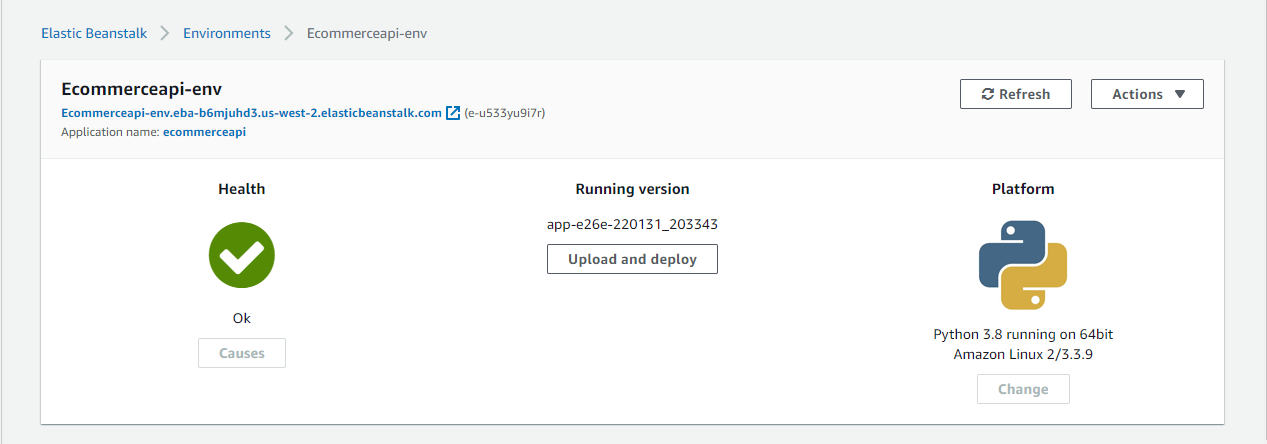Click the Change platform button
The width and height of the screenshot is (1267, 444).
[1023, 389]
